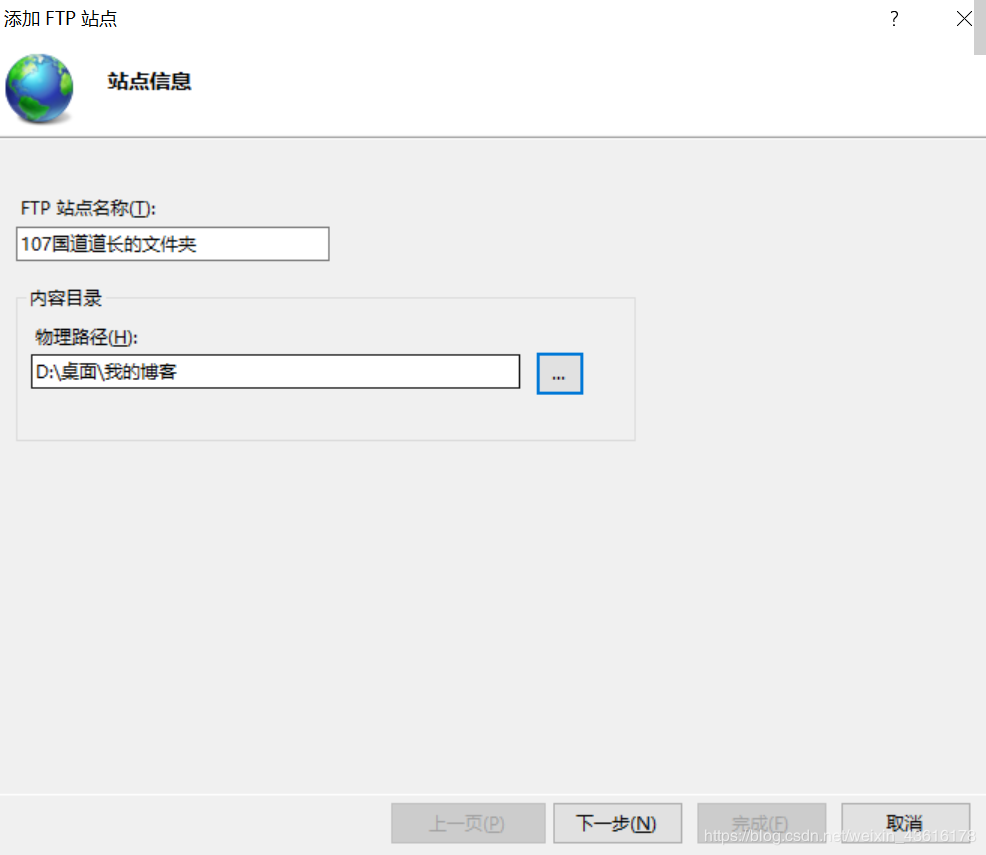
Task: Click the help question mark icon
Action: 894,19
